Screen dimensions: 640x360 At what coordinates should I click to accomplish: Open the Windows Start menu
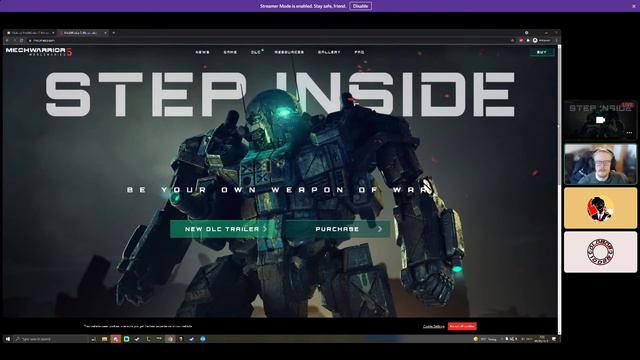point(8,339)
